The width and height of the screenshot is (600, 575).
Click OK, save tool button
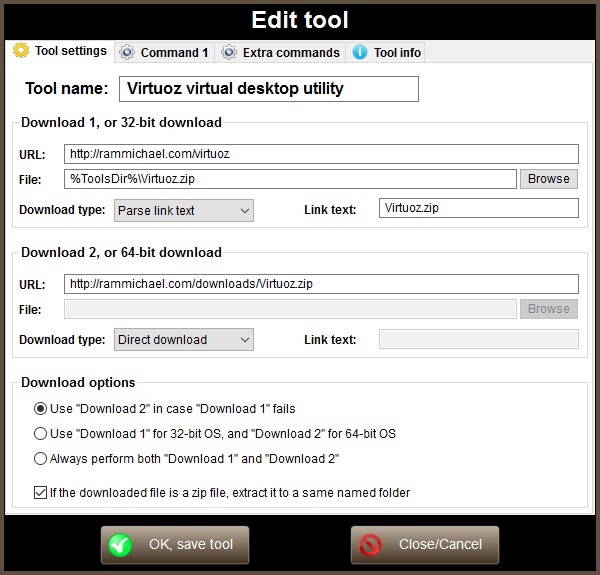coord(175,545)
